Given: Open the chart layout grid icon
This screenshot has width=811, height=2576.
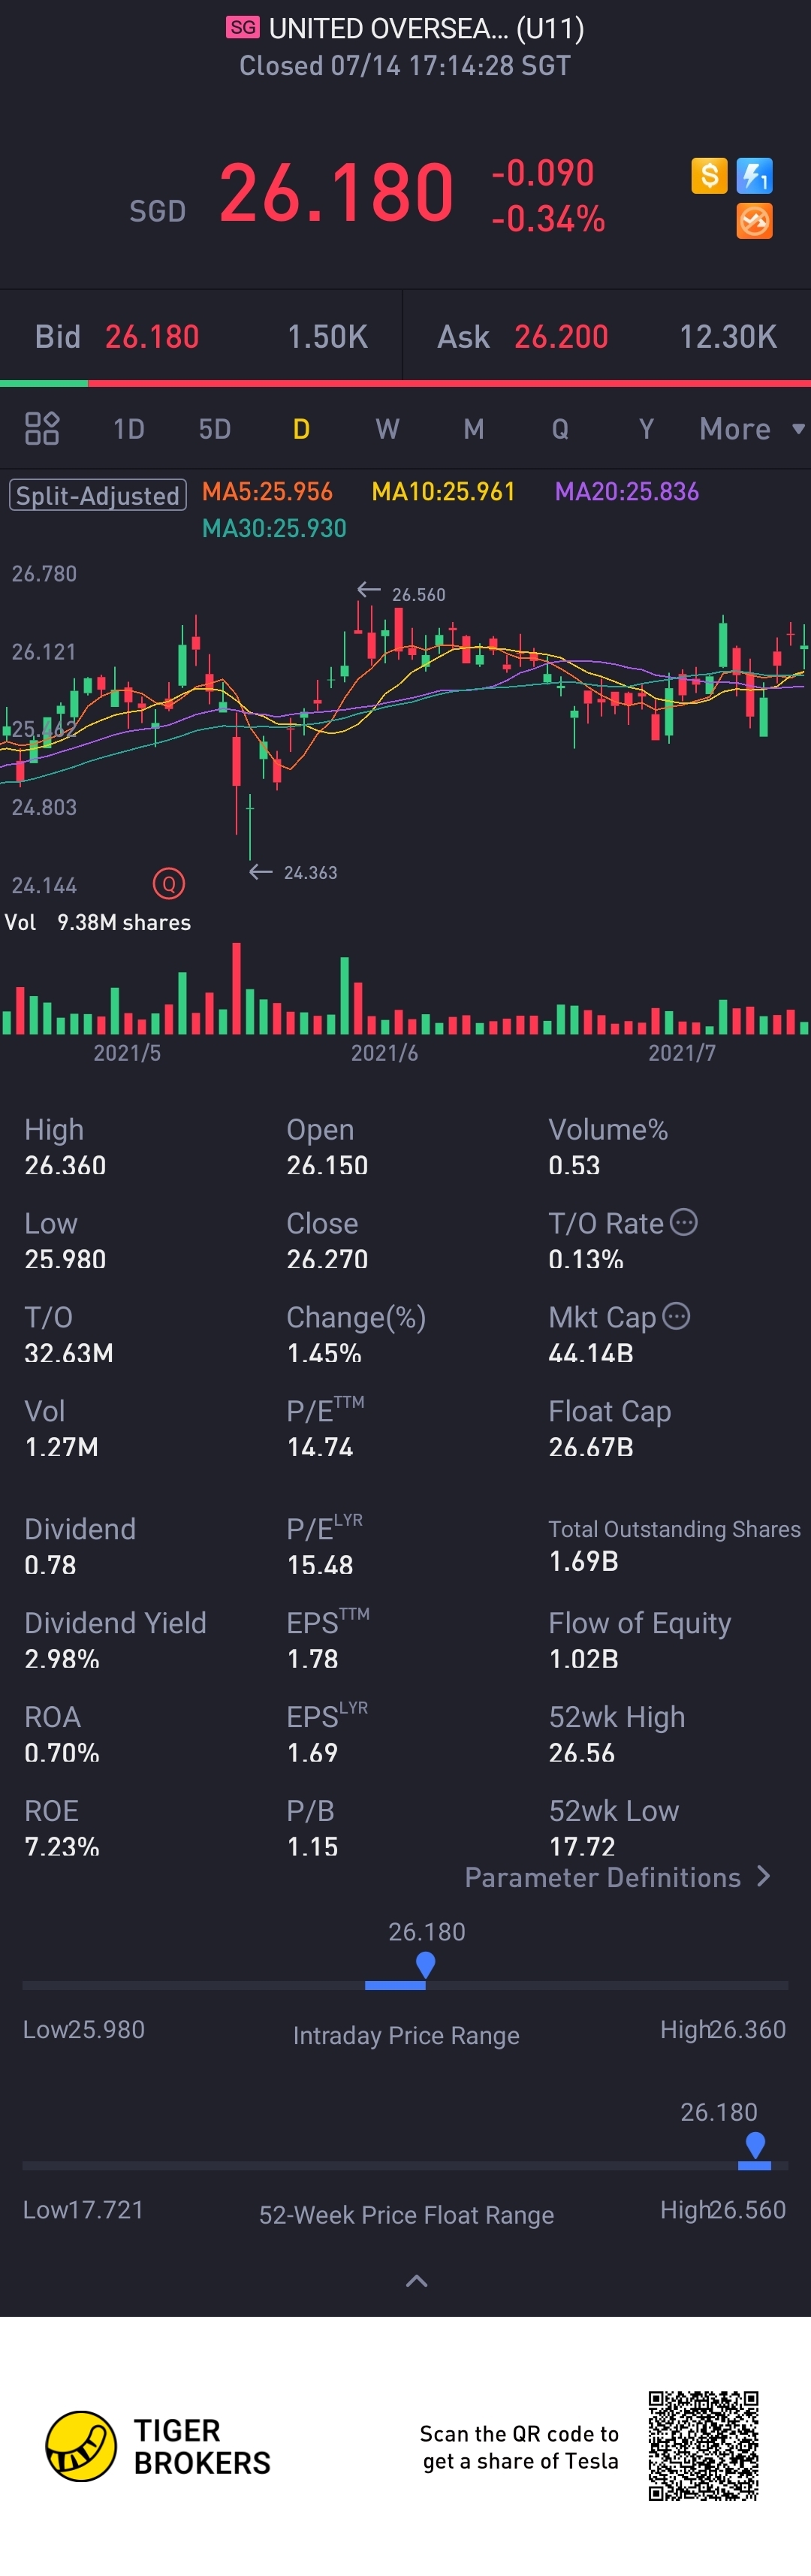Looking at the screenshot, I should pos(42,428).
